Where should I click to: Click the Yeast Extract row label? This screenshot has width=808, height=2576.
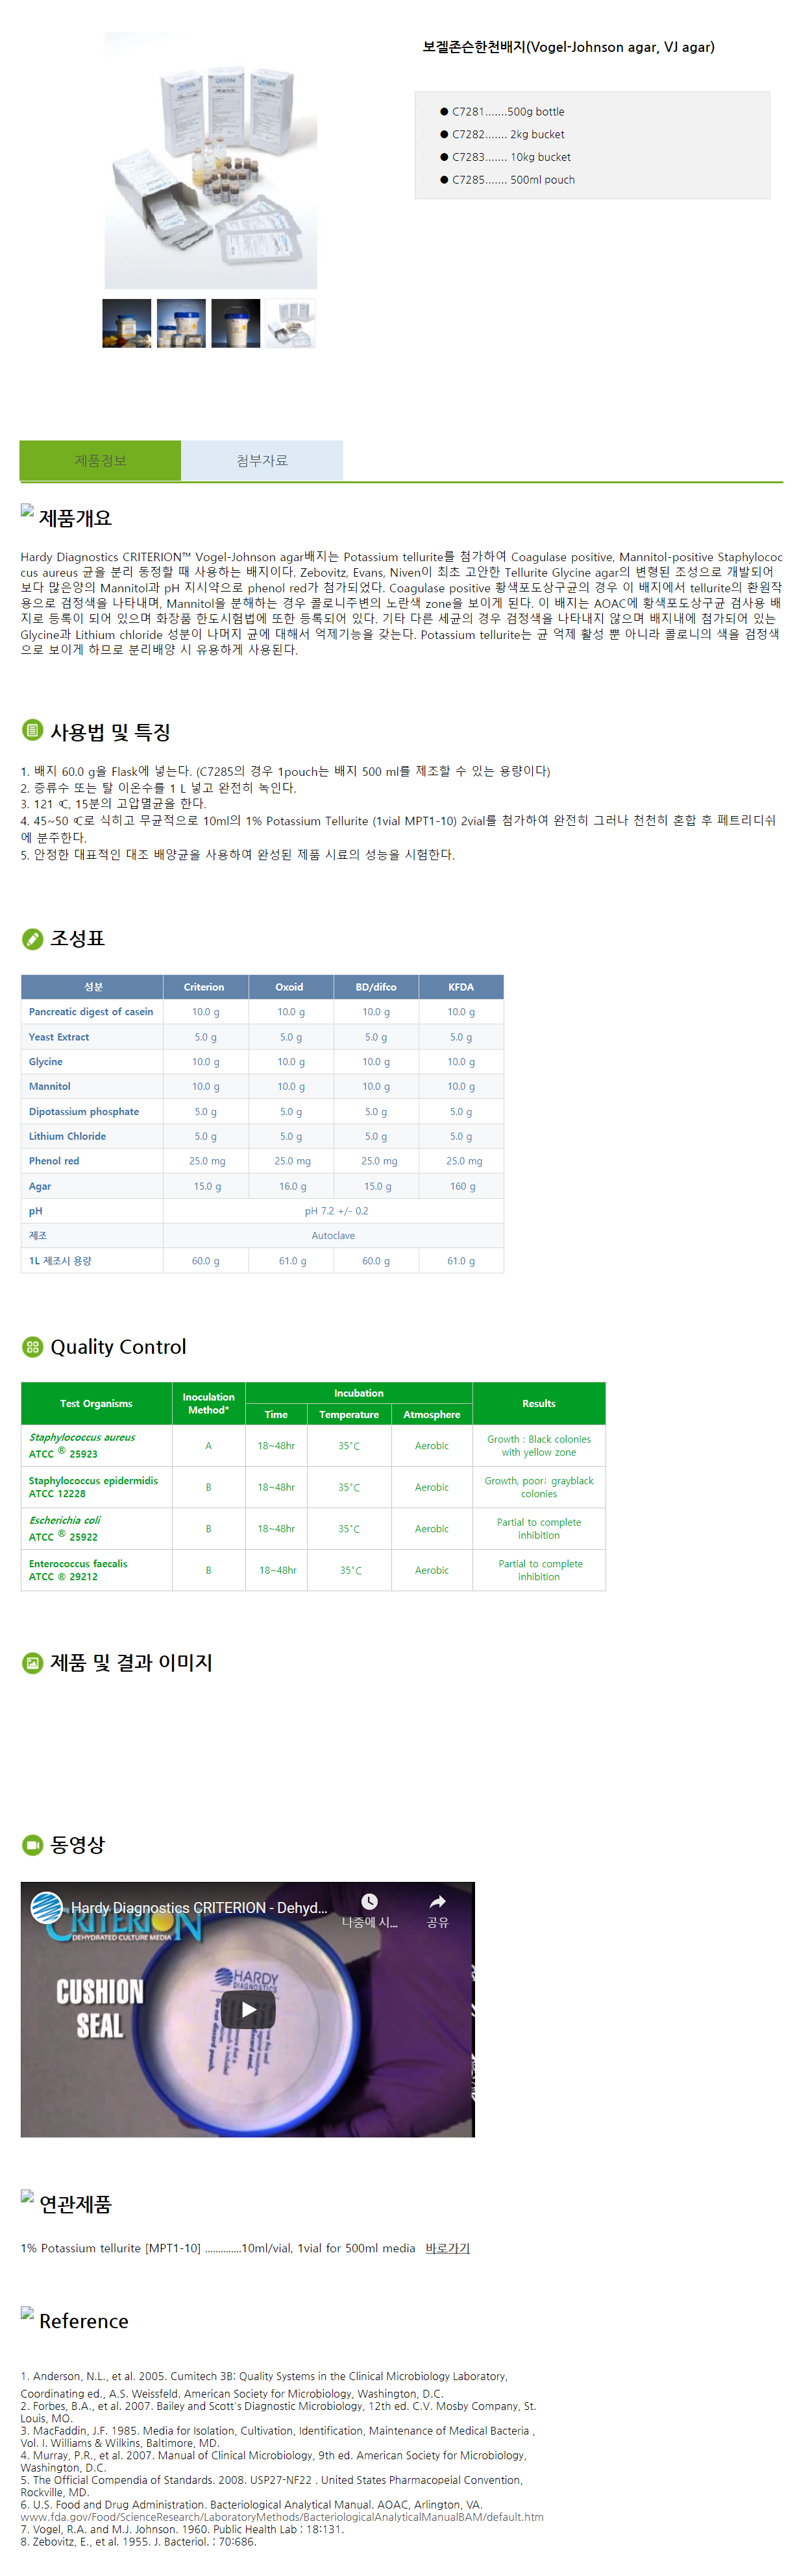click(59, 1037)
